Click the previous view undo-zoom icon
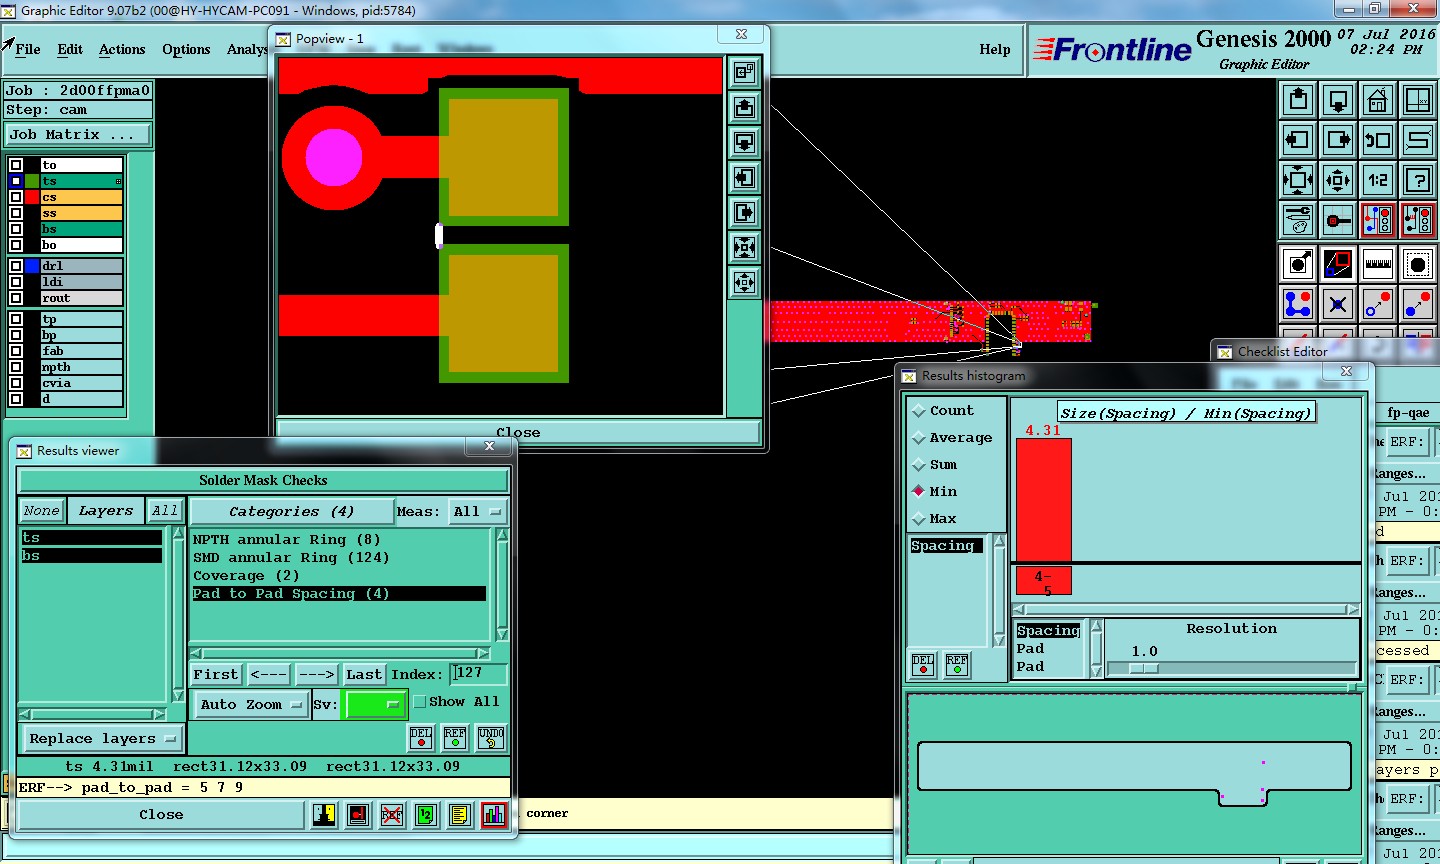Image resolution: width=1440 pixels, height=864 pixels. [x=1378, y=140]
